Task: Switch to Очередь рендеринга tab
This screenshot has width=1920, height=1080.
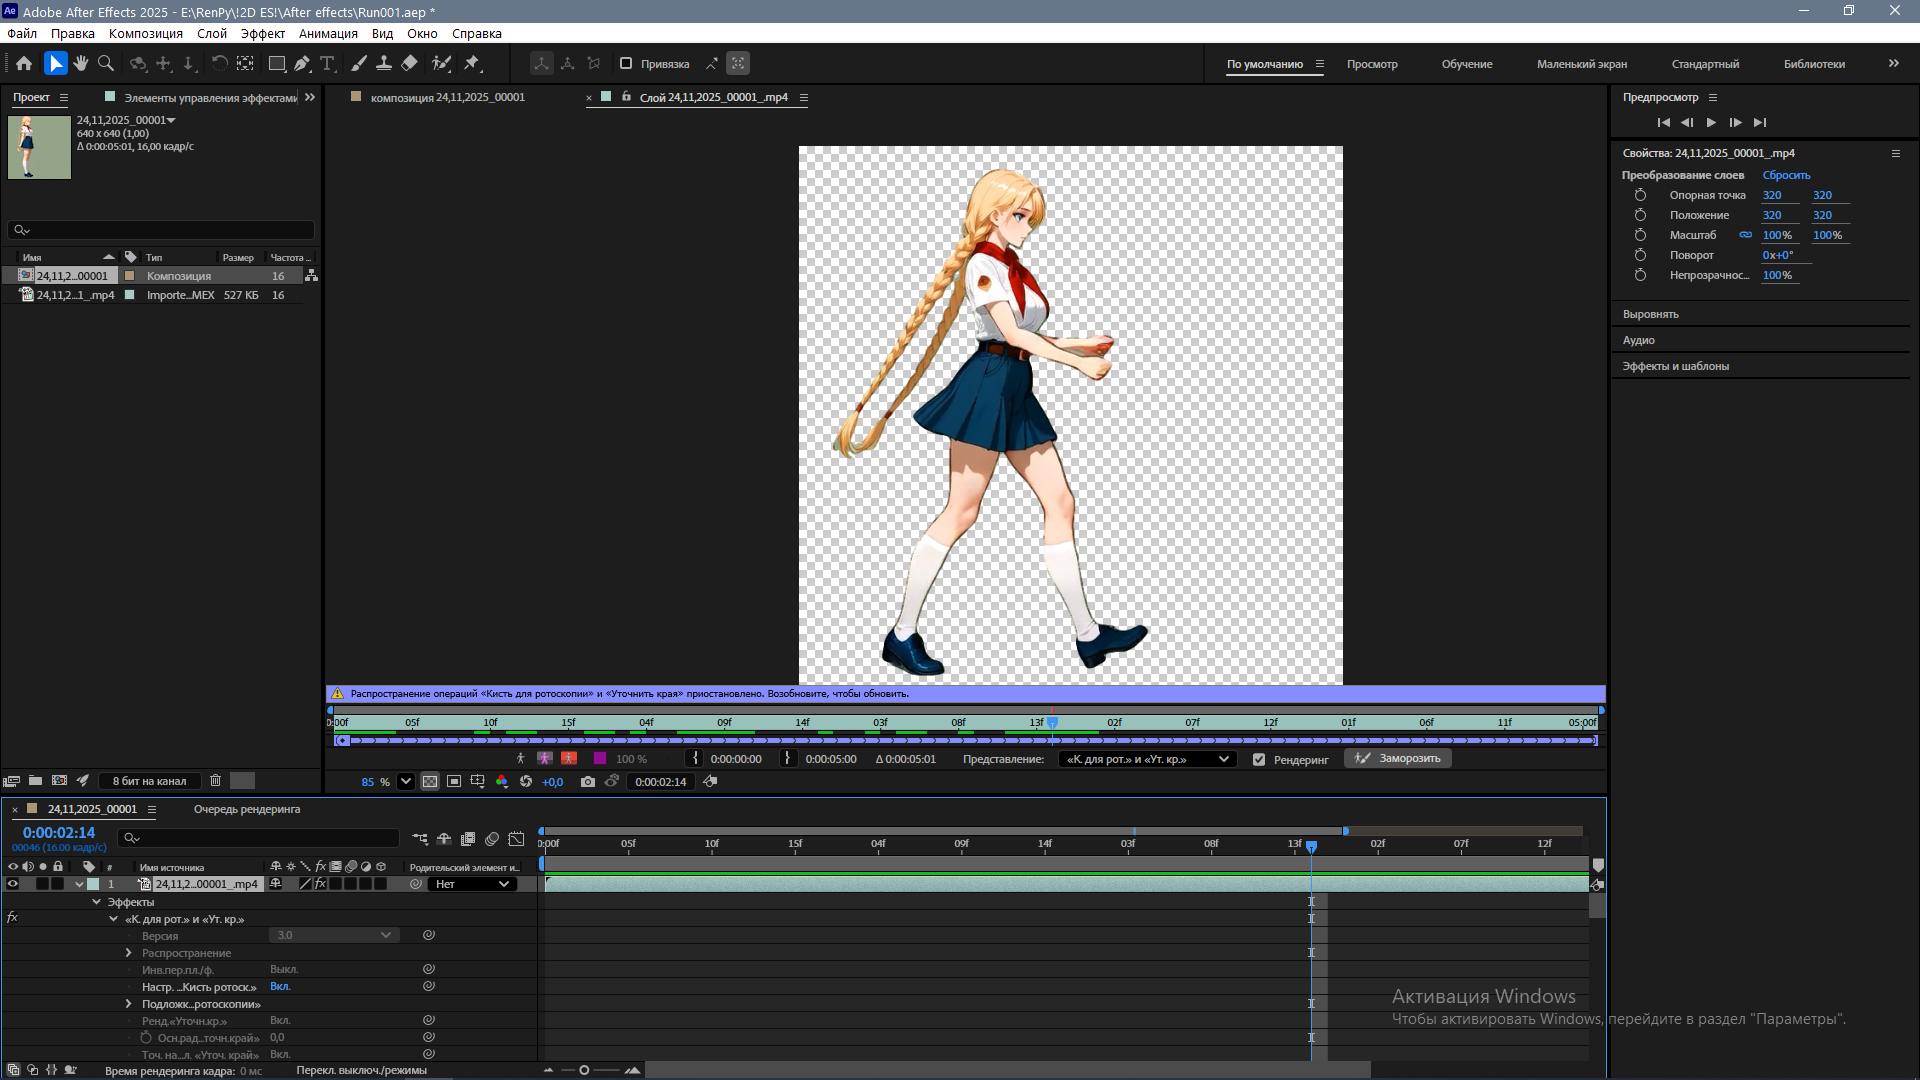Action: [x=246, y=809]
